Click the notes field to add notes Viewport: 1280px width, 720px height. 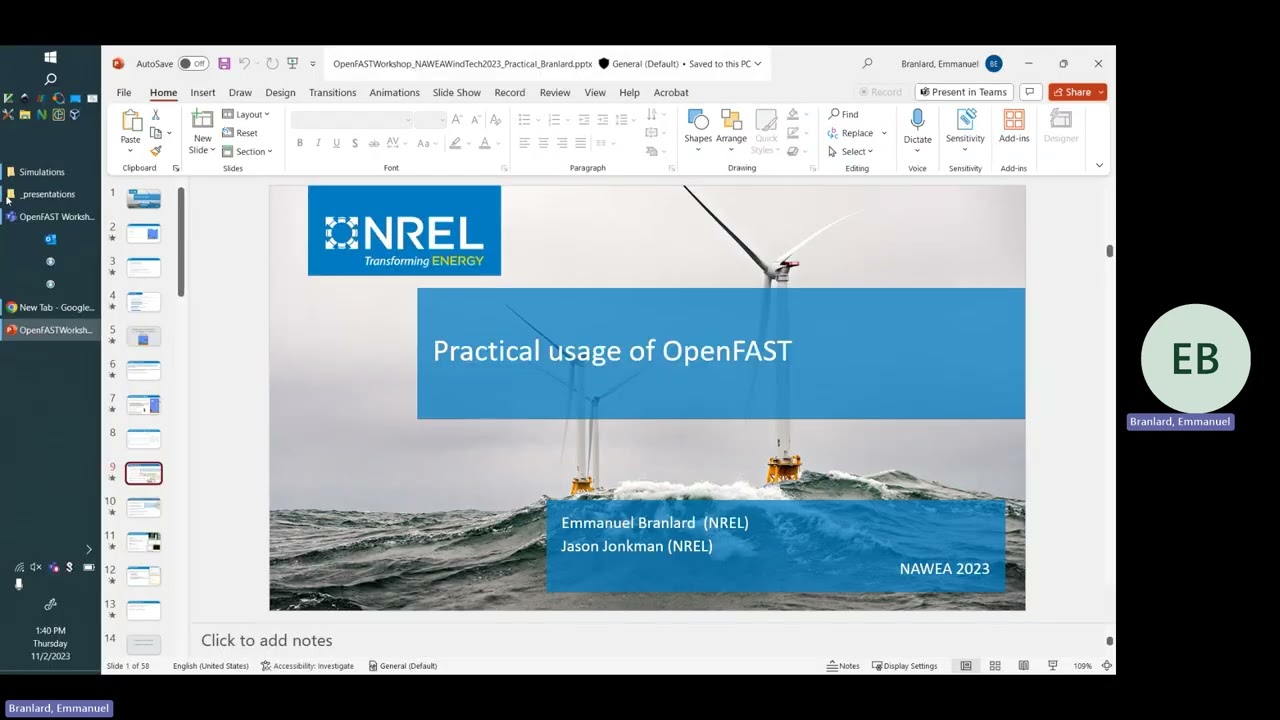coord(648,640)
